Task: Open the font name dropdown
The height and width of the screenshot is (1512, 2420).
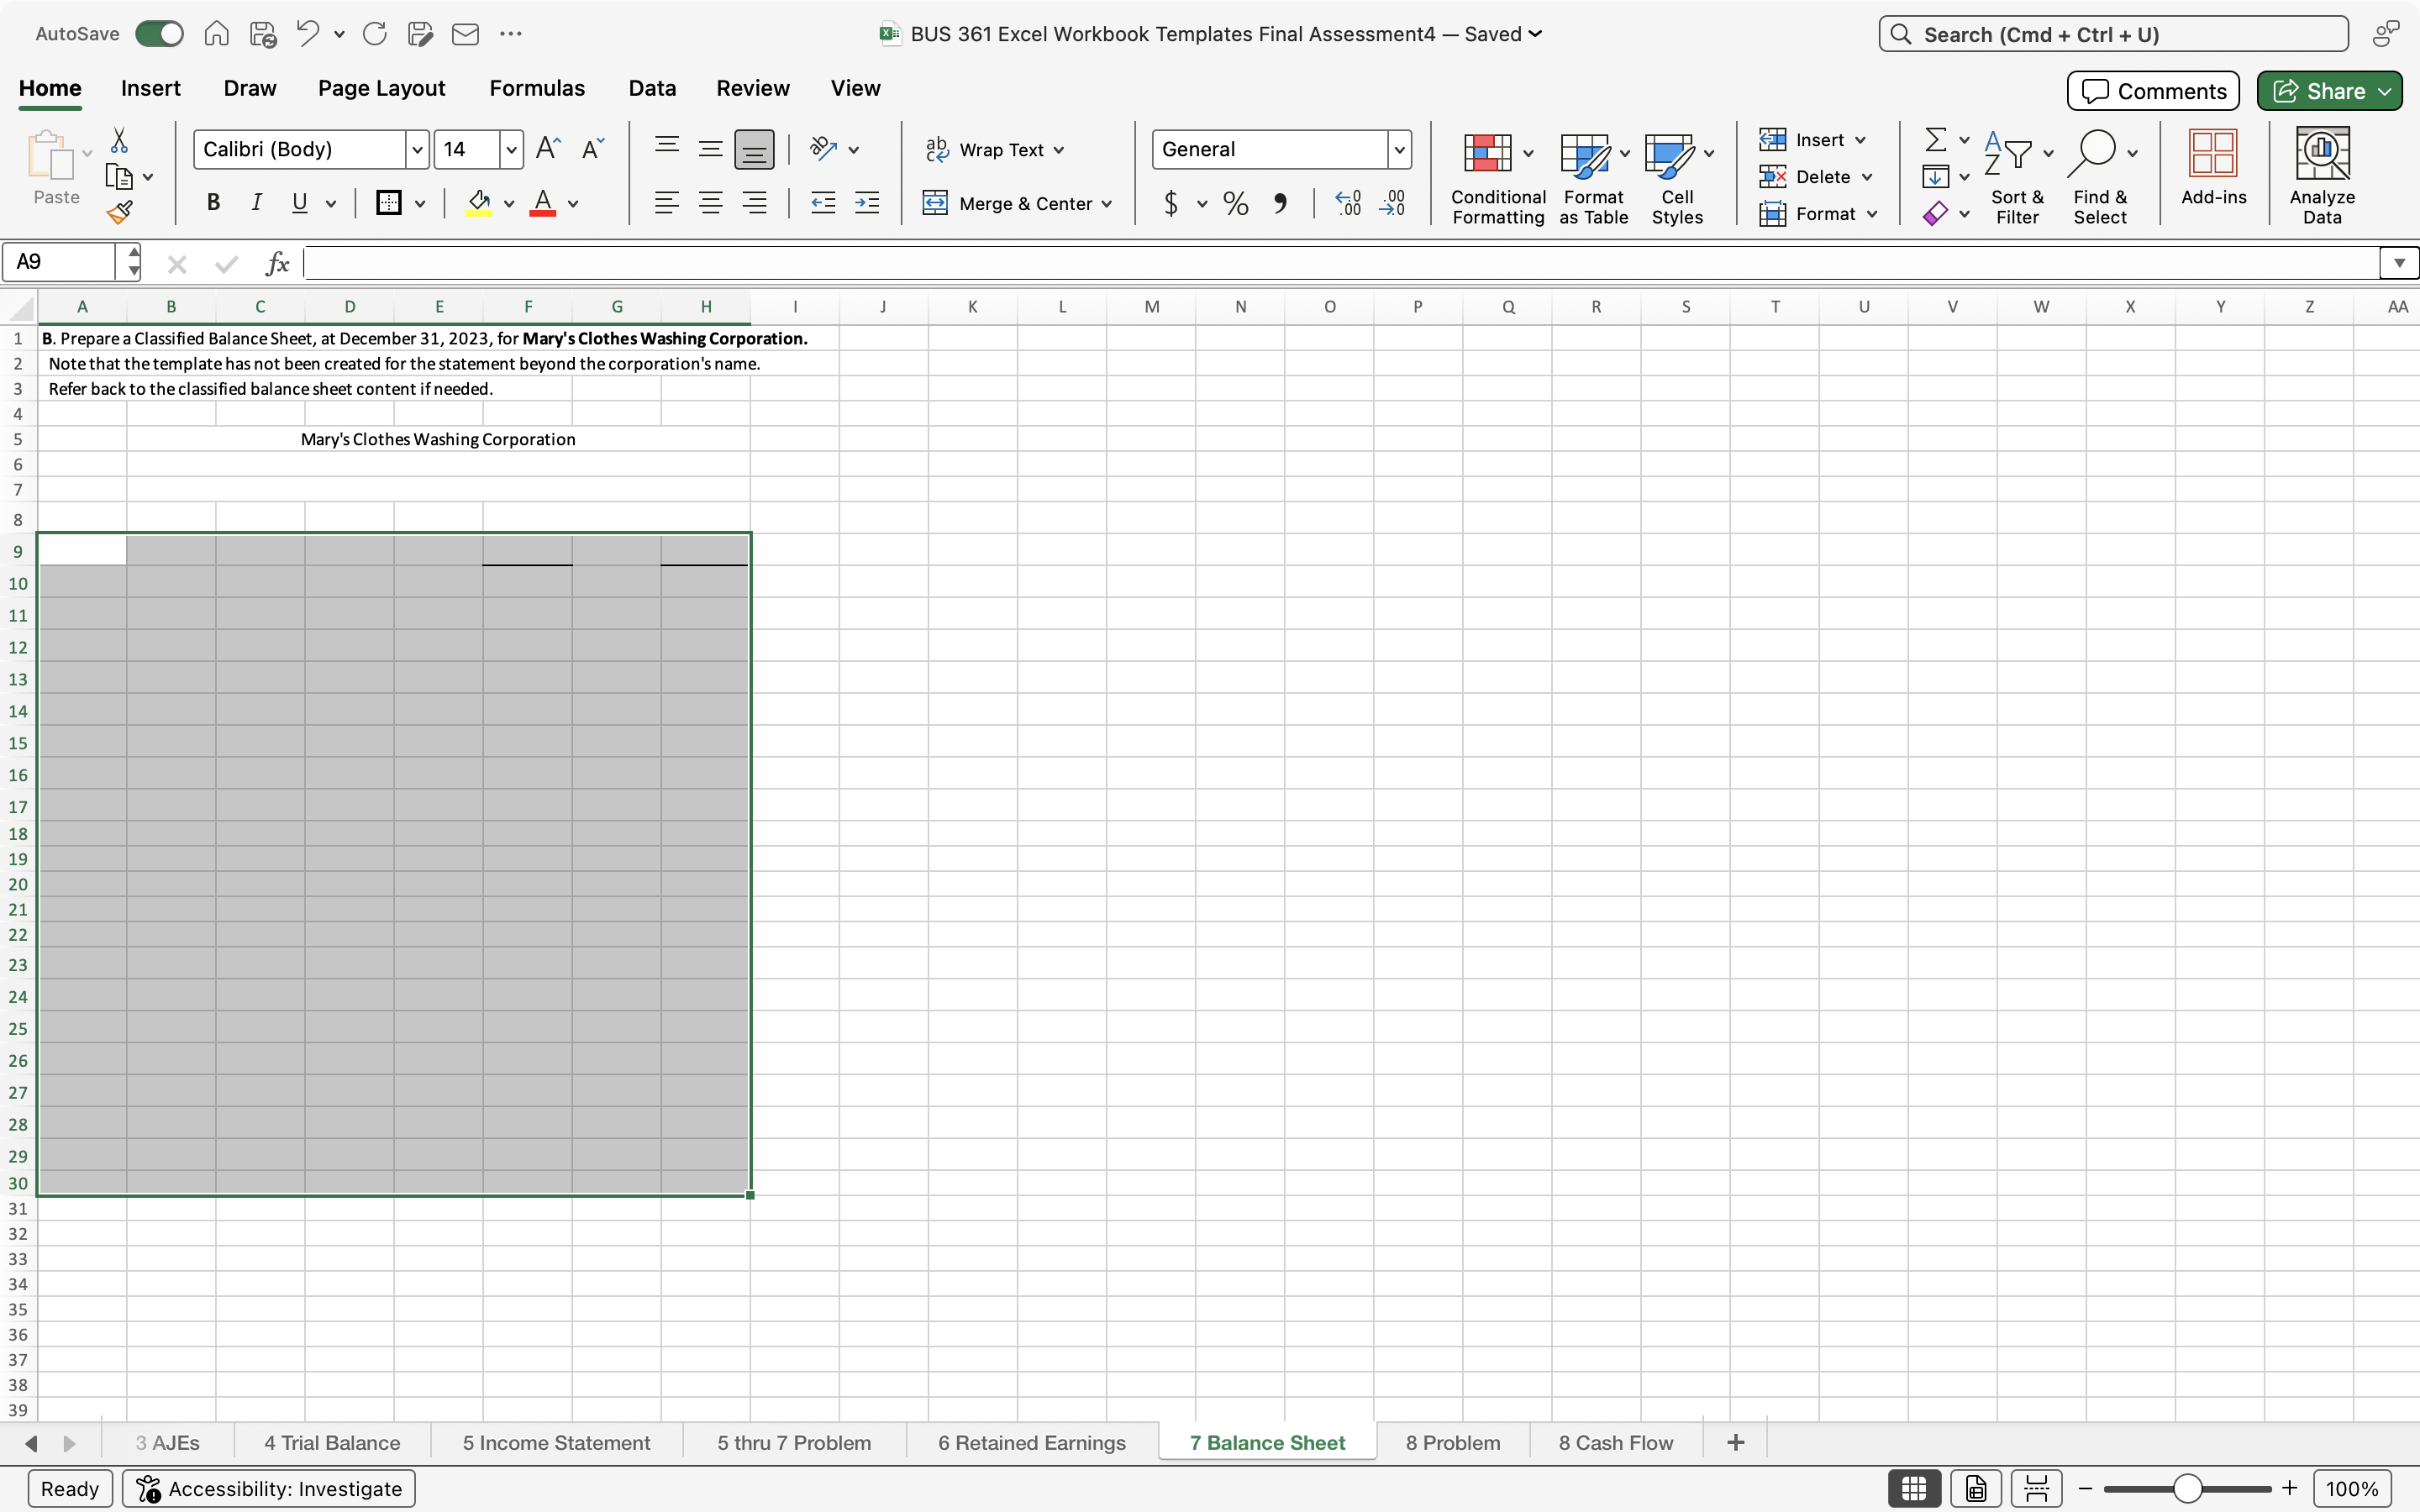Action: tap(416, 149)
